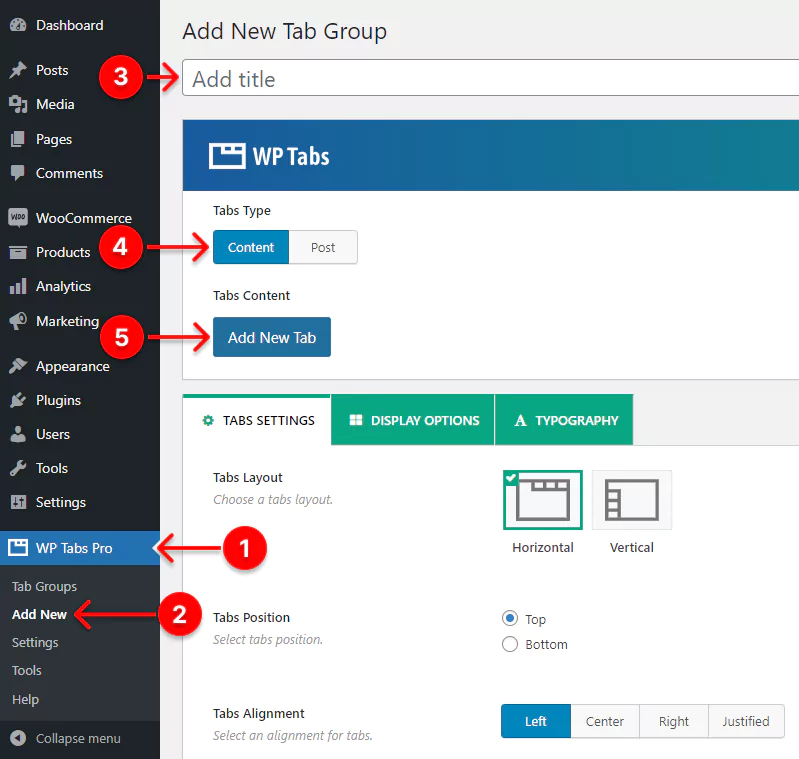Click the Dashboard gauge icon
This screenshot has height=759, width=799.
coord(18,25)
